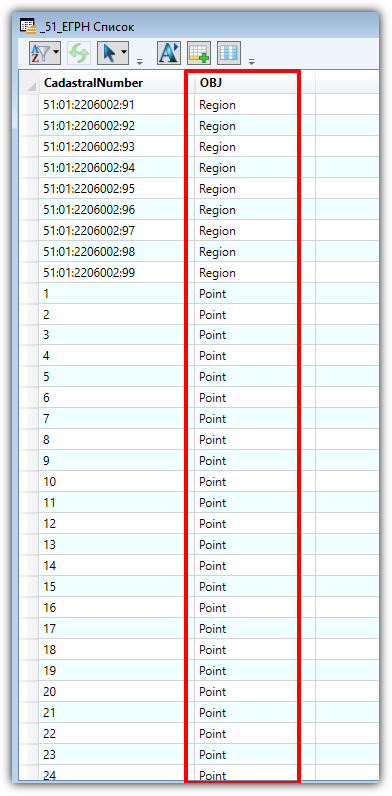Image resolution: width=392 pixels, height=796 pixels.
Task: Click the browser window icon in title bar
Action: 27,26
